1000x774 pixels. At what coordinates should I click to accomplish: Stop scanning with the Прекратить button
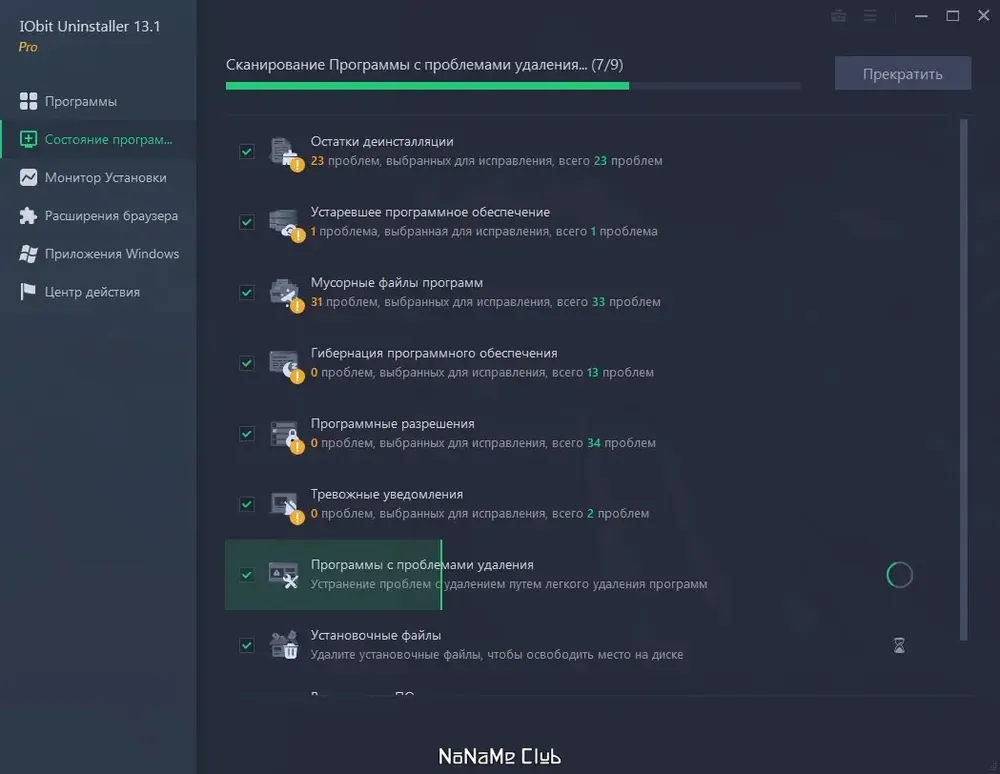click(902, 74)
